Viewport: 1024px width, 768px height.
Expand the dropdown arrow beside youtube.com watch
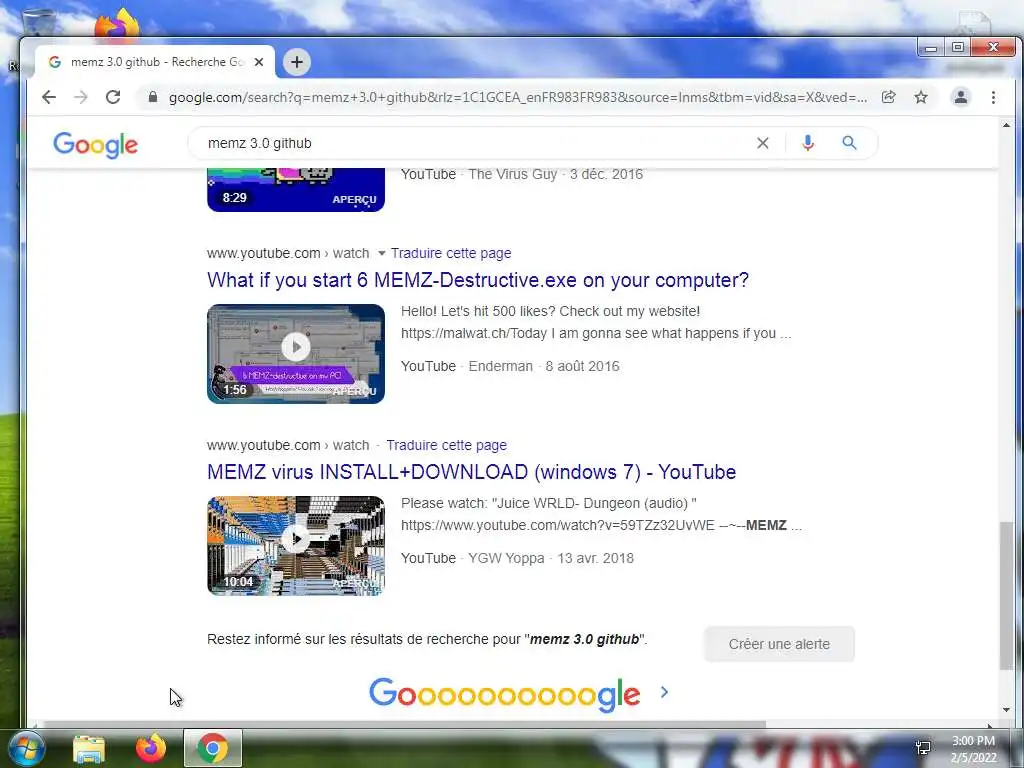click(x=382, y=253)
